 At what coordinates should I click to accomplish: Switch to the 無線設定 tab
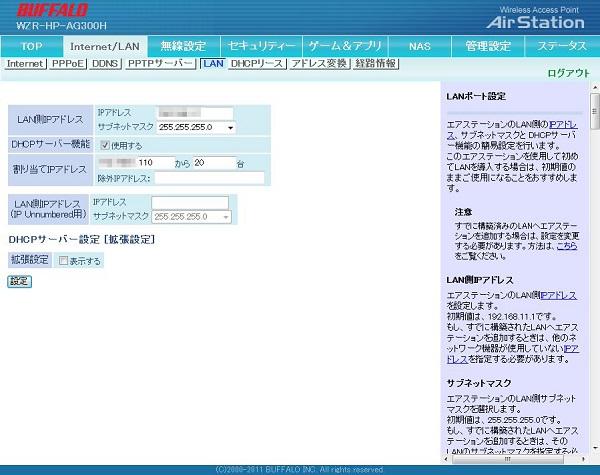[x=183, y=46]
